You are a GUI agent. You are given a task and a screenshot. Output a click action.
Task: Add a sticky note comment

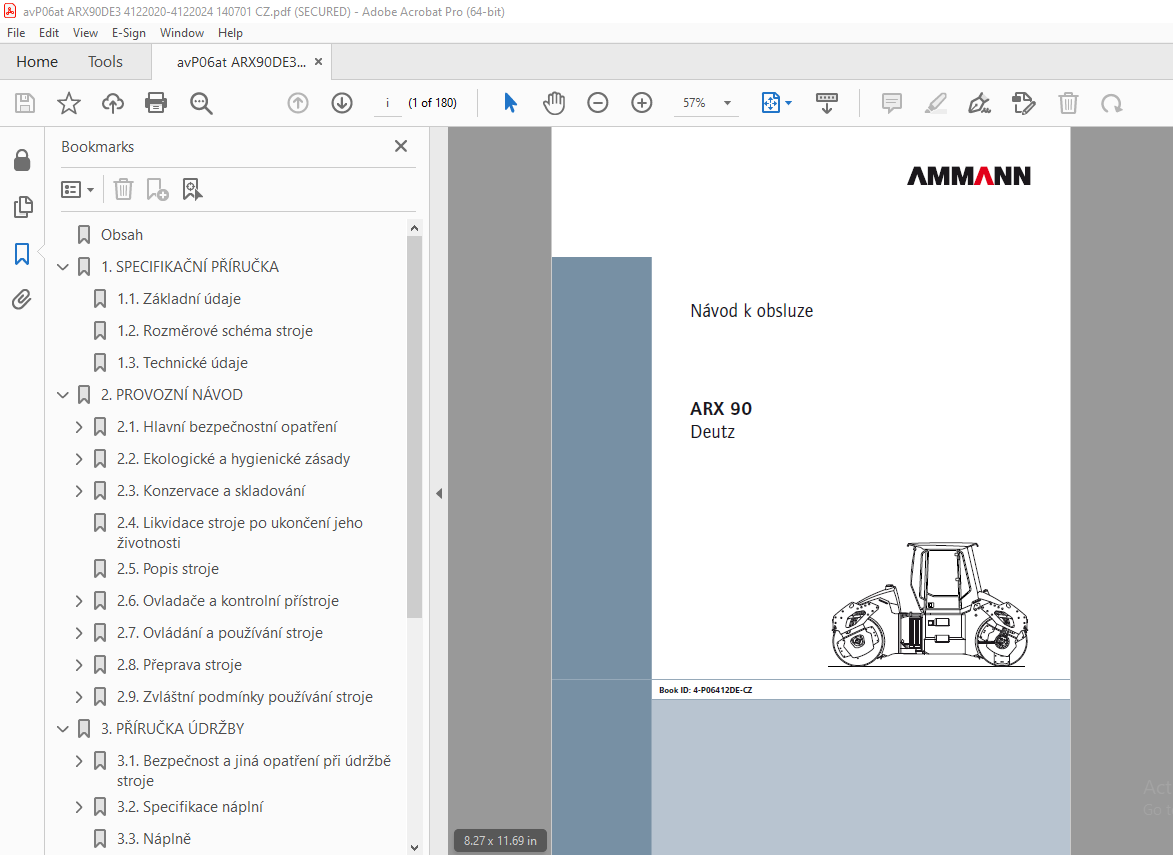point(892,103)
